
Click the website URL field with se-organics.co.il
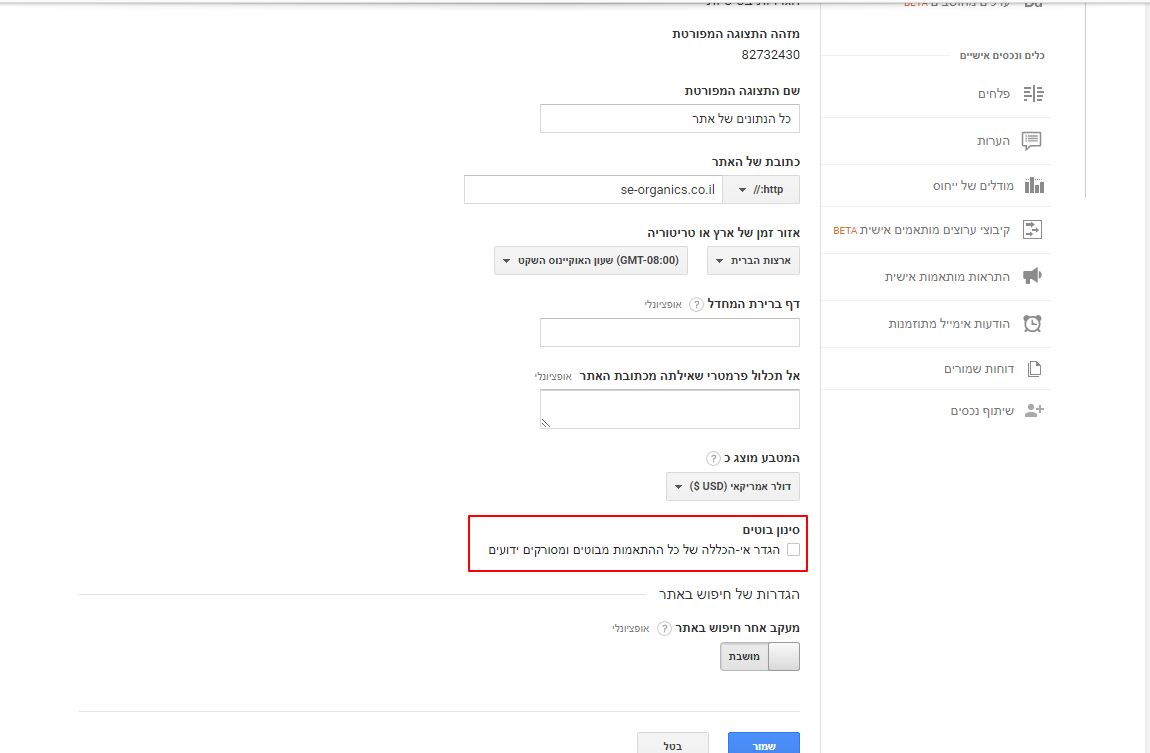tap(593, 190)
